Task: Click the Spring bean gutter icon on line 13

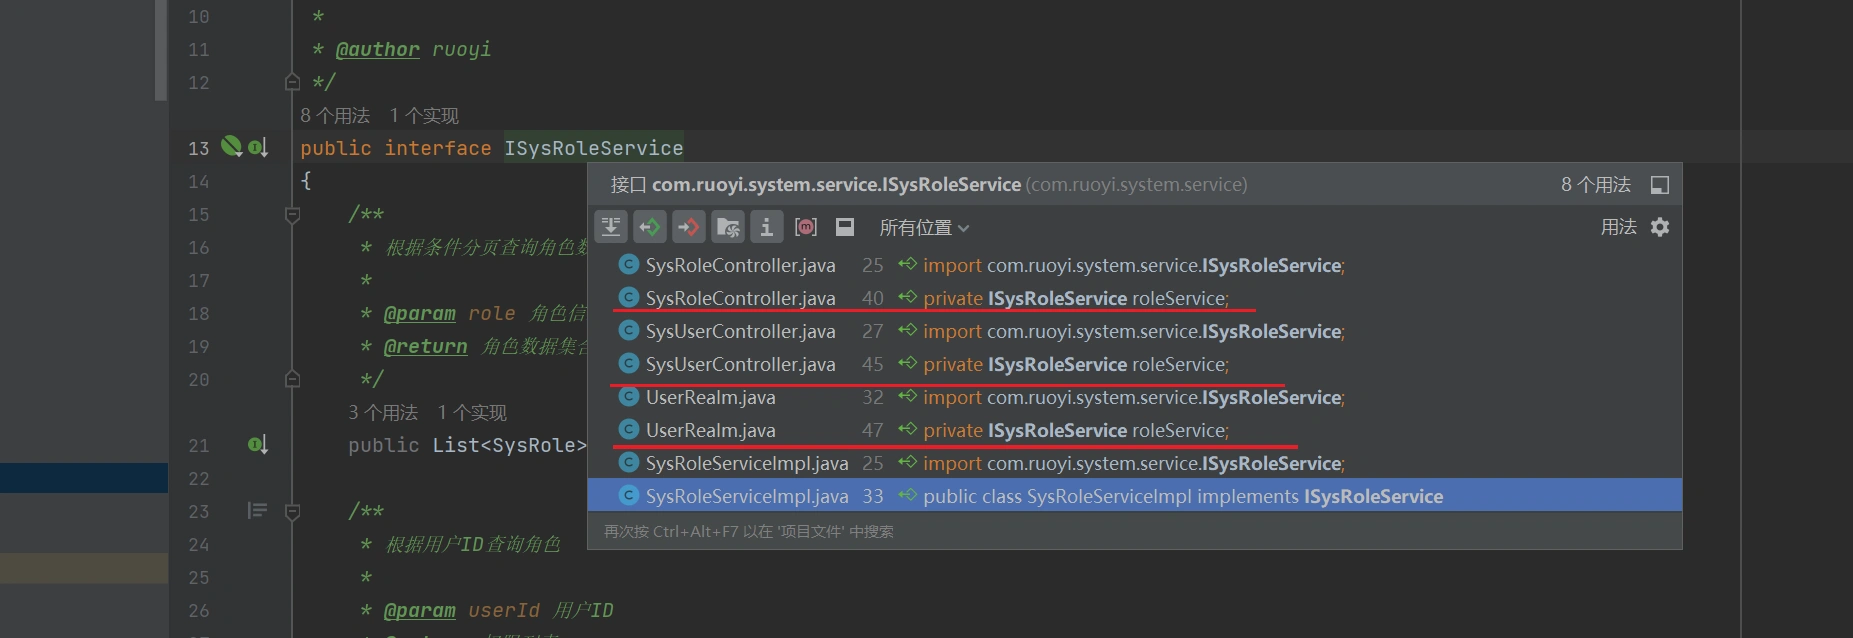Action: [231, 147]
